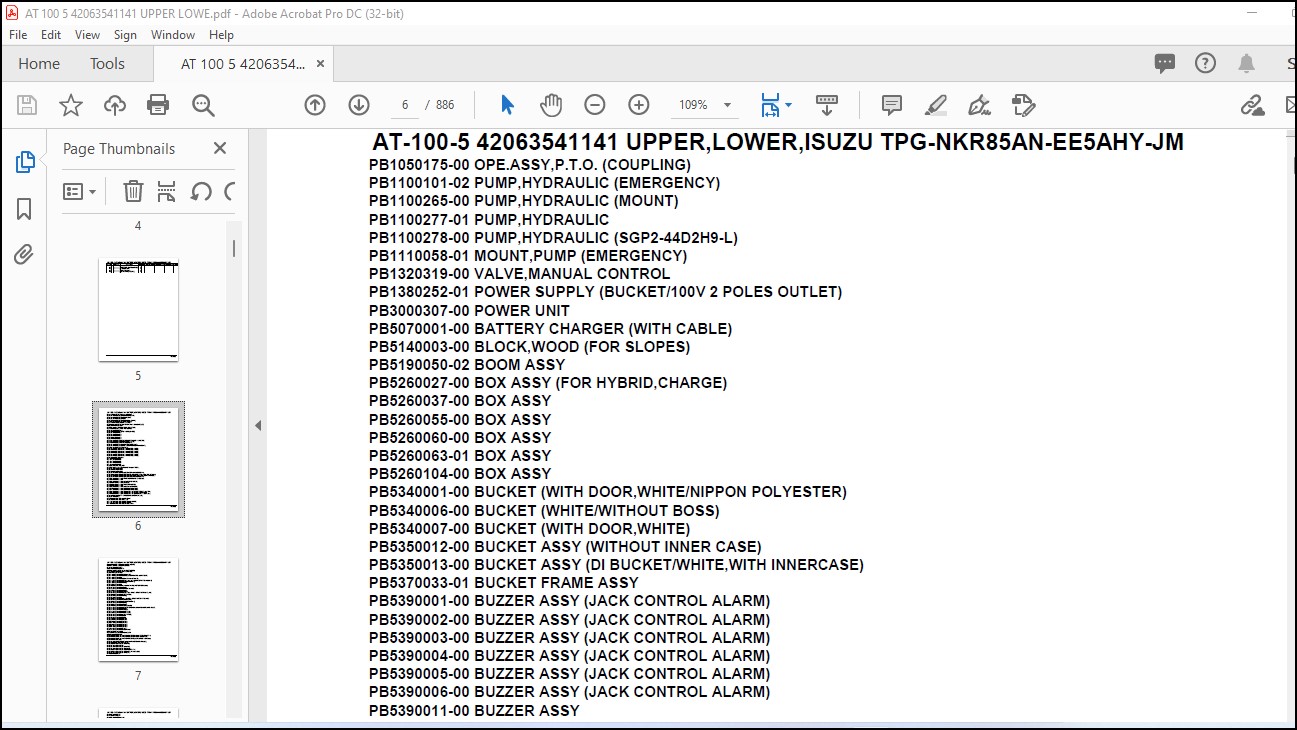Go to the previous page arrow
Image resolution: width=1297 pixels, height=730 pixels.
pos(315,105)
